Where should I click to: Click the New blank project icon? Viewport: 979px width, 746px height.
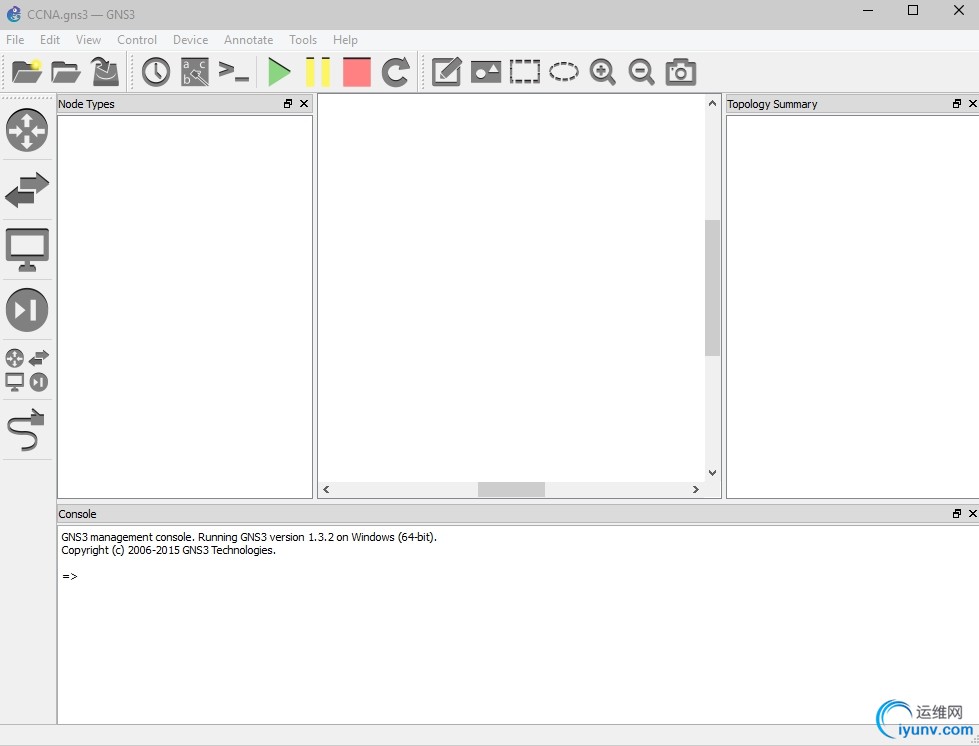tap(27, 71)
